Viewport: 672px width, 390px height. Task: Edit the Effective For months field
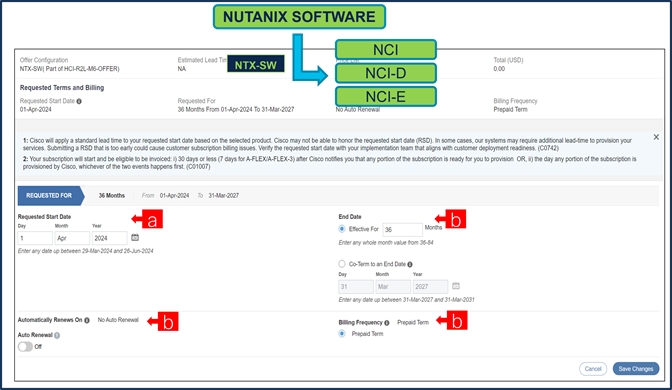click(x=402, y=230)
